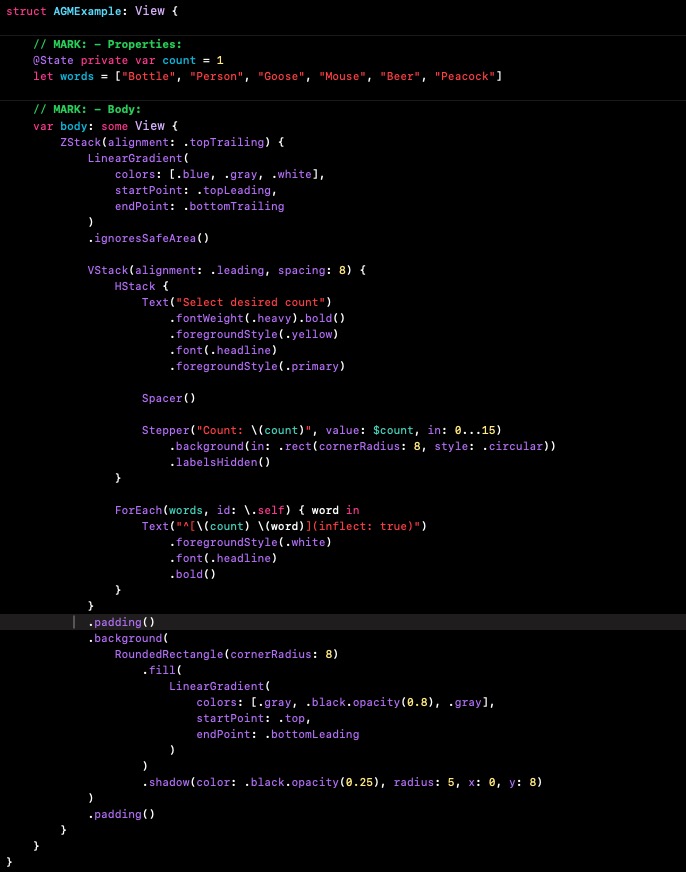Click the .foregroundStyle(.primary) modifier
The width and height of the screenshot is (686, 872).
257,366
